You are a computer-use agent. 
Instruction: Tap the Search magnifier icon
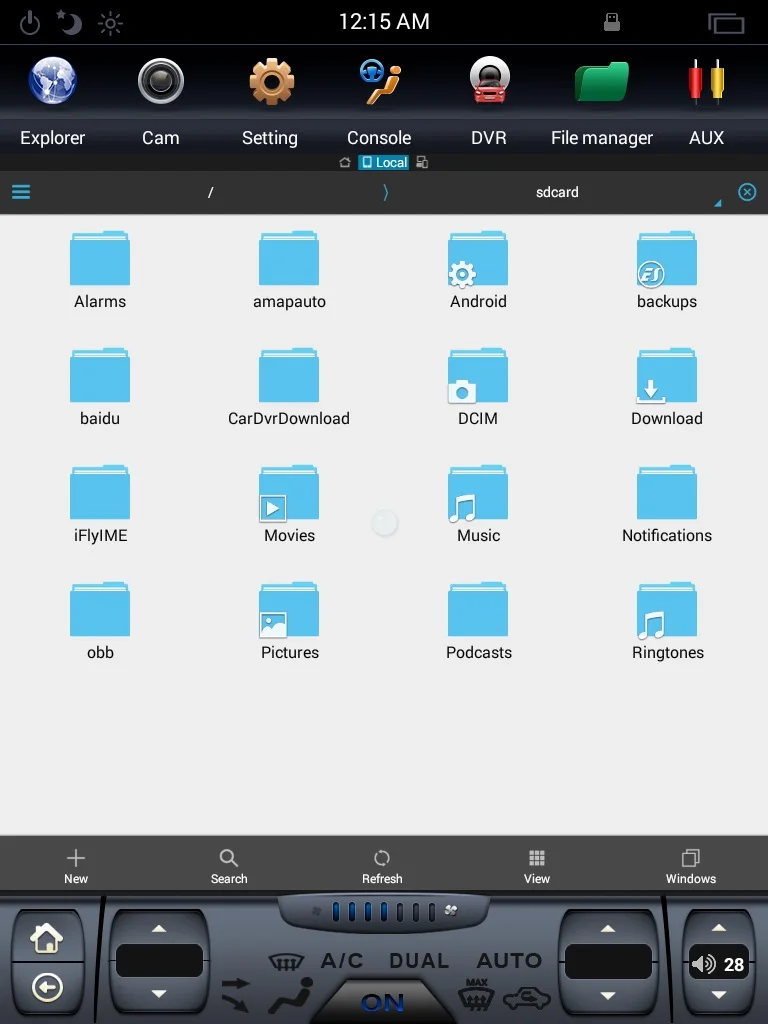click(x=229, y=857)
